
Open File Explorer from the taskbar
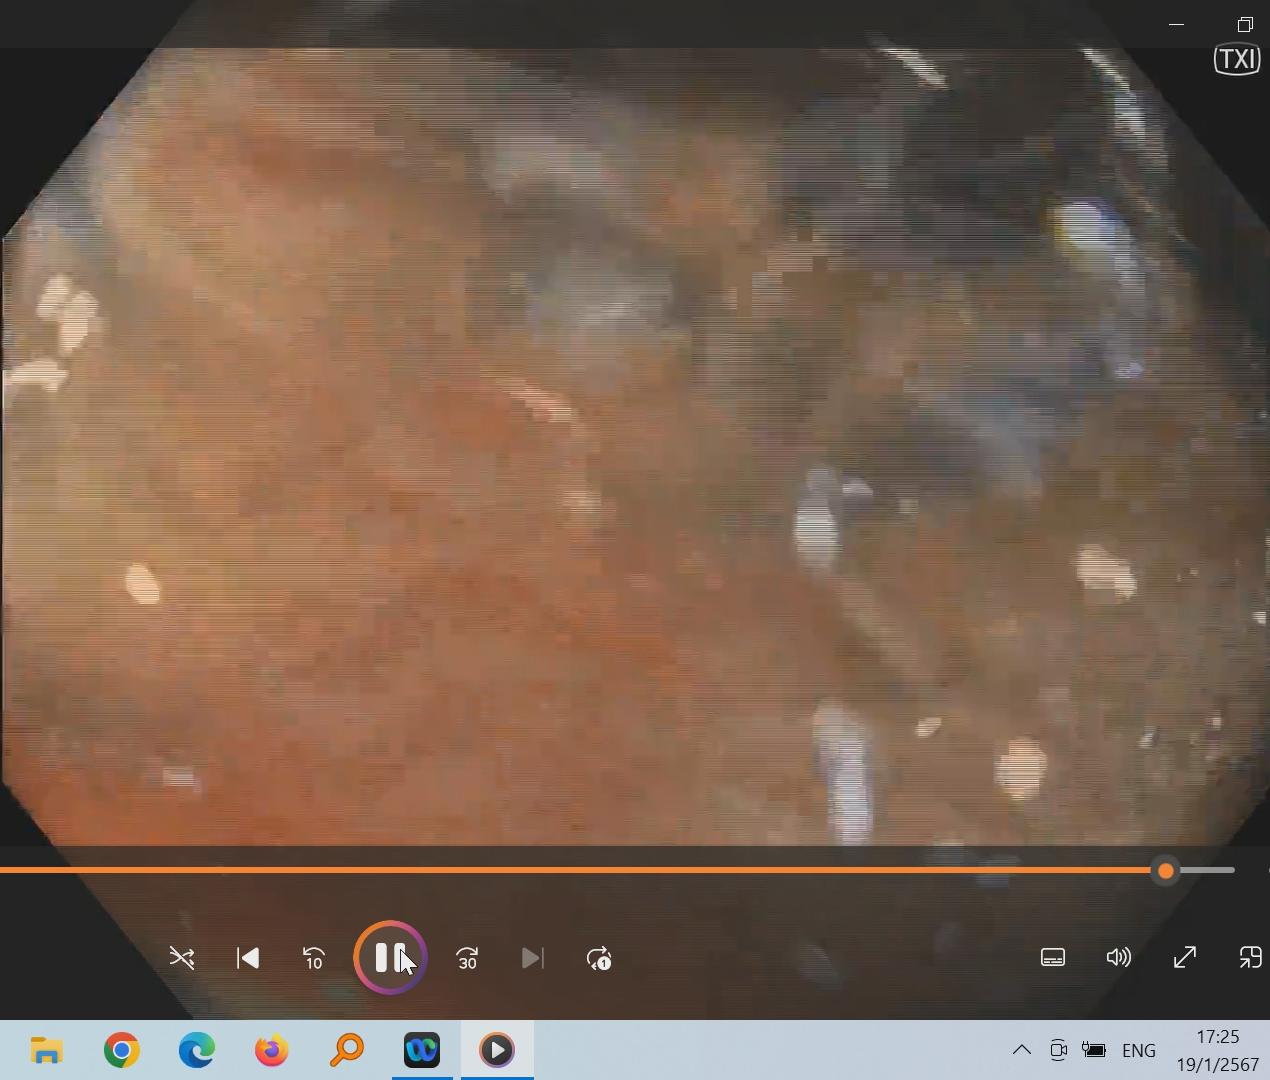[46, 1050]
